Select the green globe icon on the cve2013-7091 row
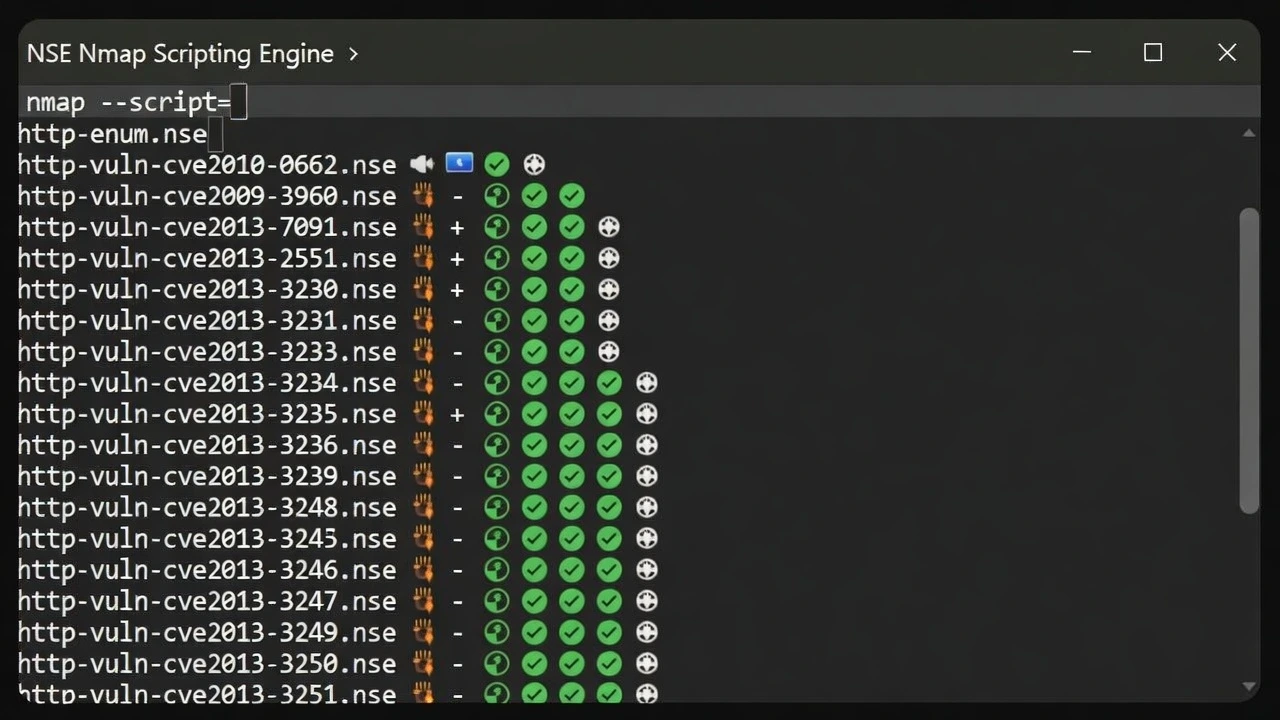The image size is (1280, 720). click(497, 227)
